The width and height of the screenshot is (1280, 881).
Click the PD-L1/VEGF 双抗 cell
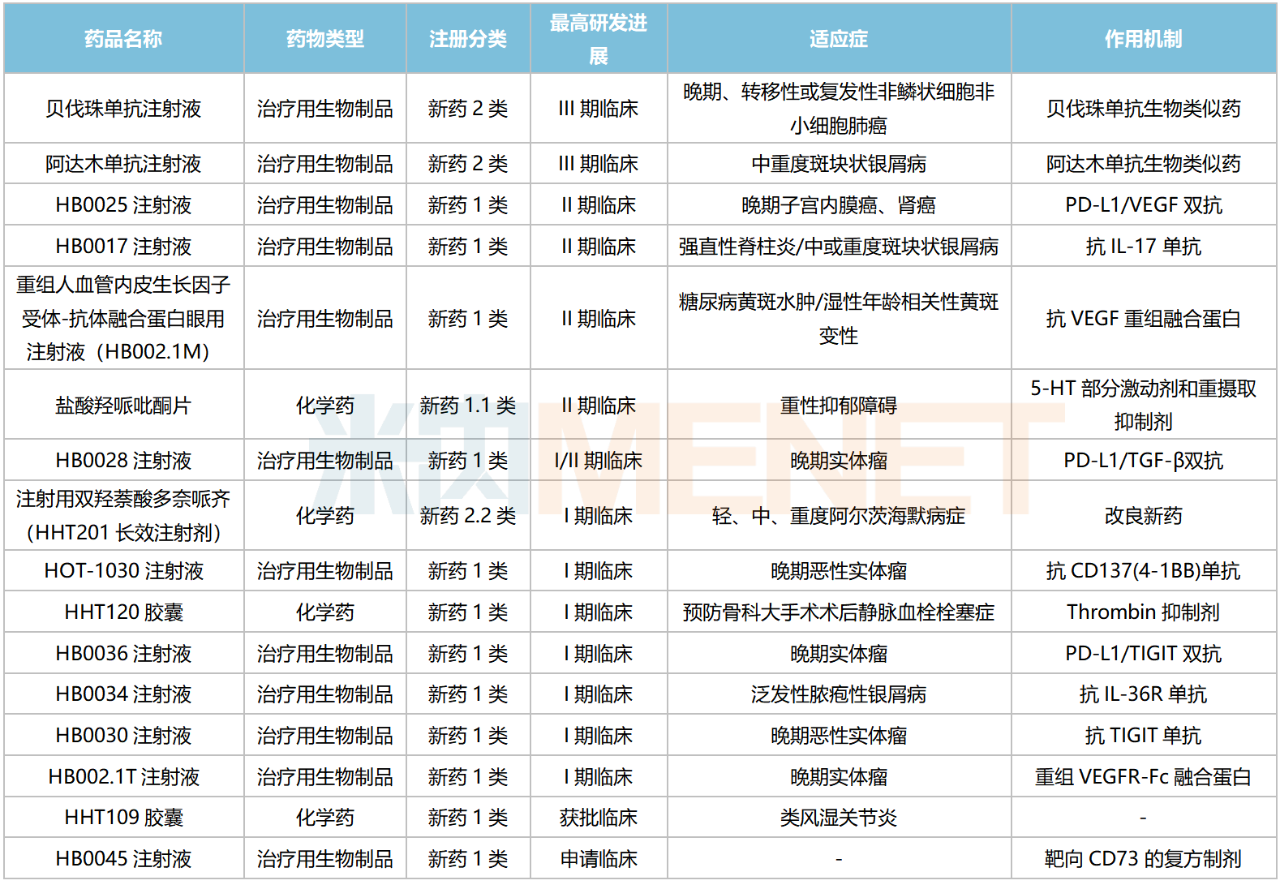point(1144,205)
